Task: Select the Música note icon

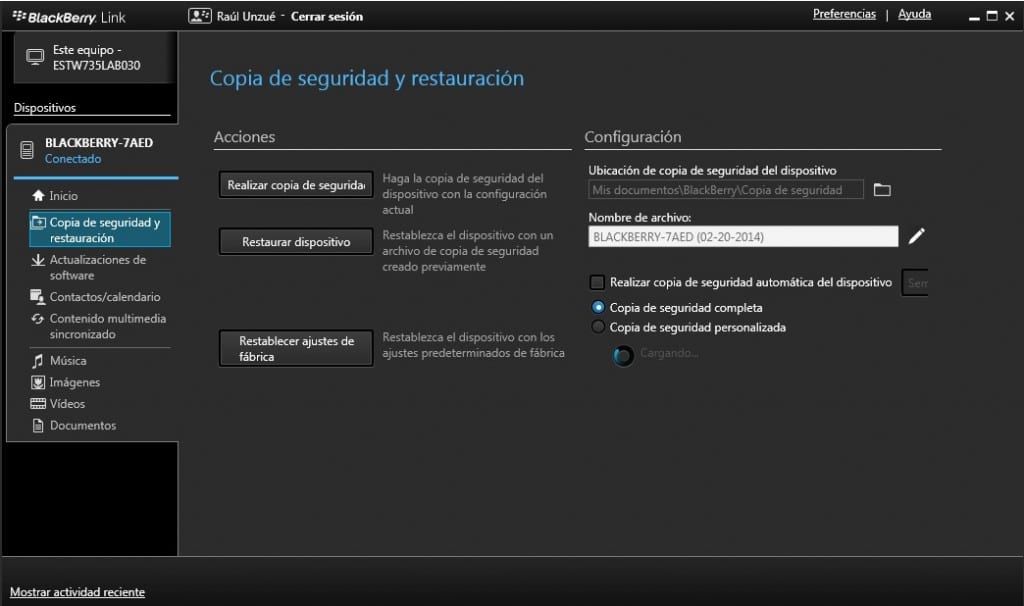Action: tap(38, 361)
